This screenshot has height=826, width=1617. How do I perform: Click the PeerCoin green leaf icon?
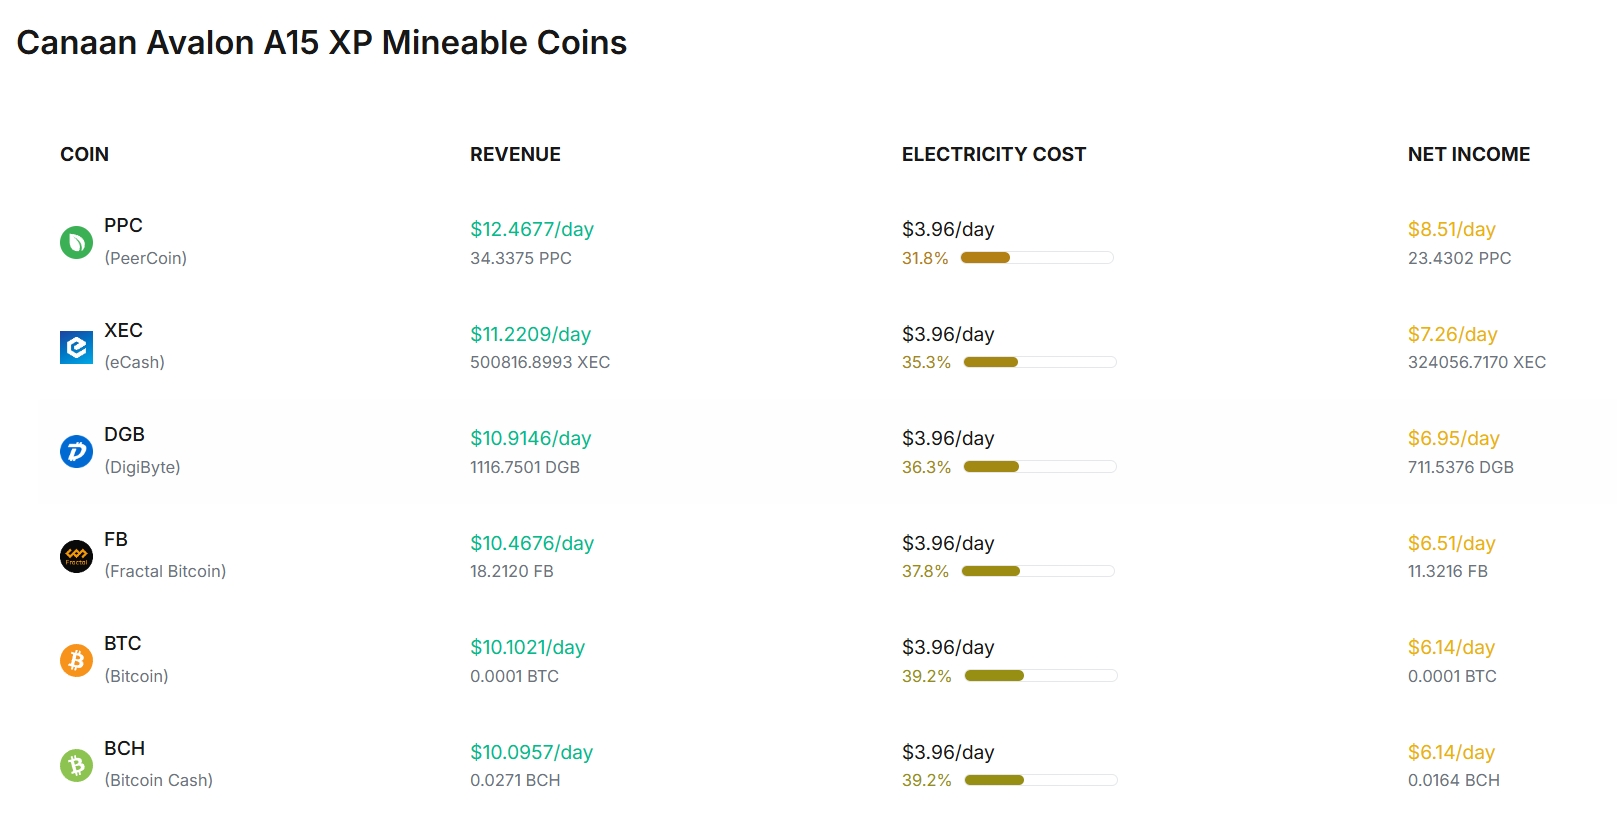coord(76,242)
